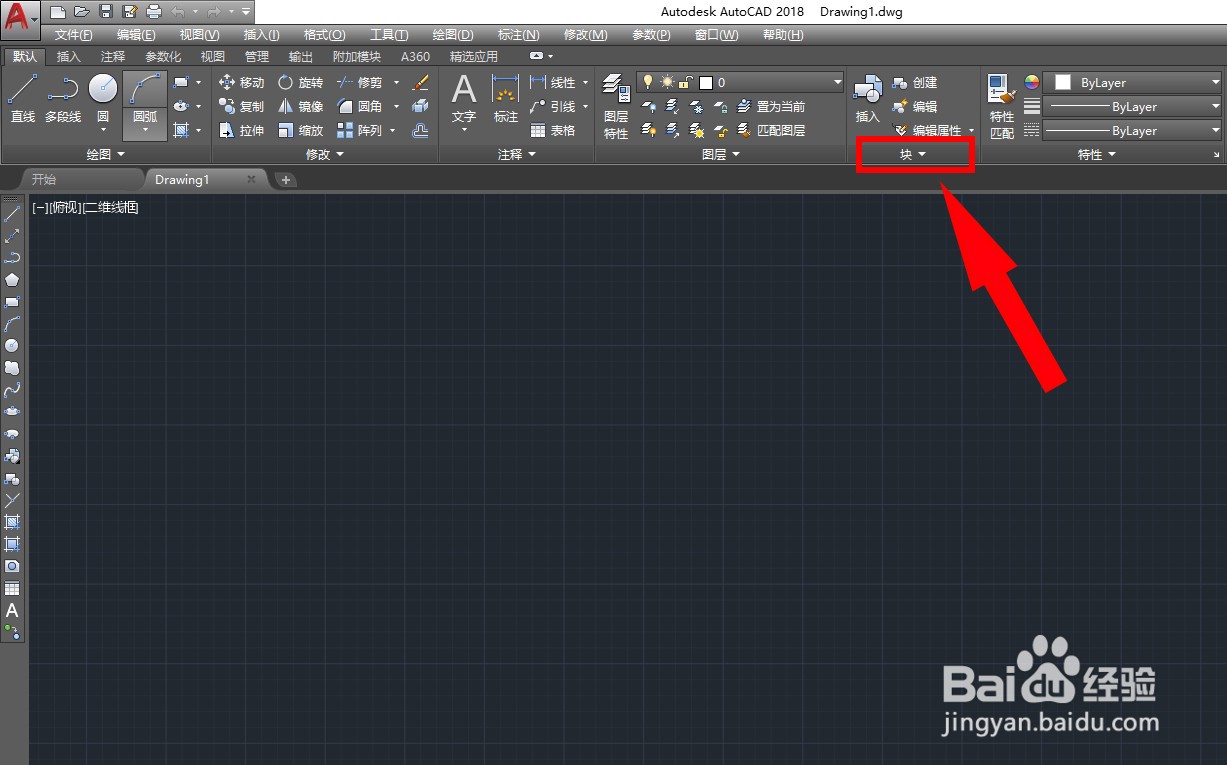Click the 复制 copy tool
1227x765 pixels.
click(x=241, y=107)
